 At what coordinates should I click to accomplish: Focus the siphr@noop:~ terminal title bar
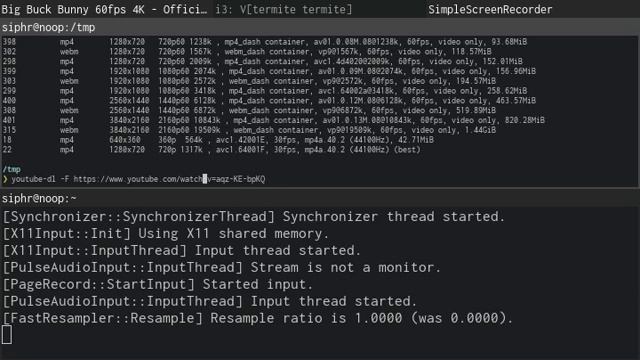pyautogui.click(x=320, y=198)
